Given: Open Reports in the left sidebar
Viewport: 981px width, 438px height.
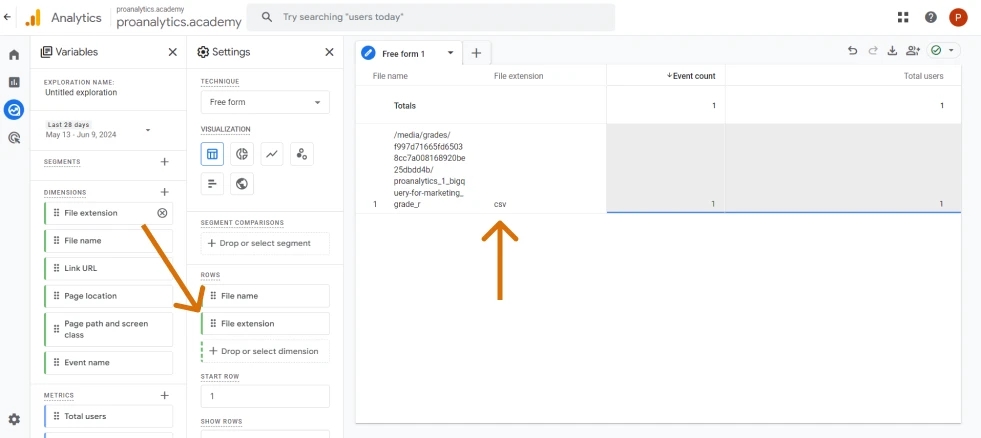Looking at the screenshot, I should pos(14,82).
